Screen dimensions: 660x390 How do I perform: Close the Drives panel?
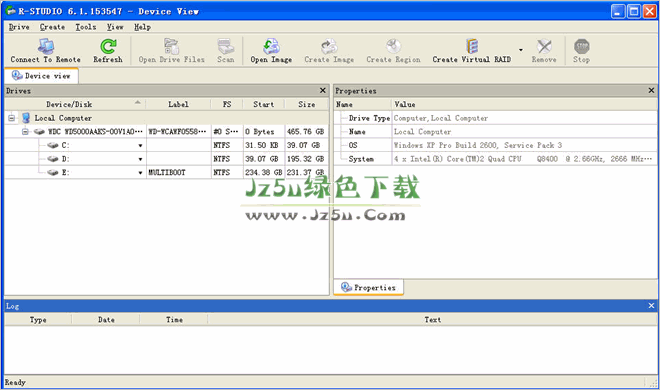click(322, 90)
